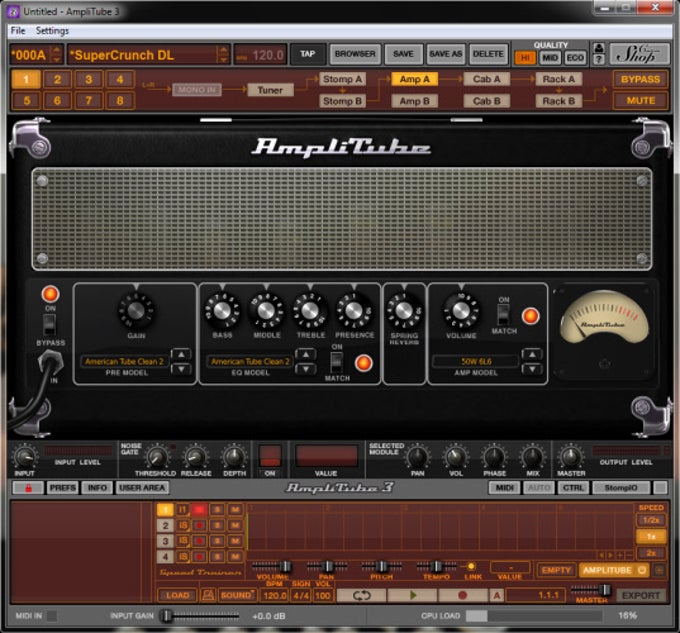Toggle the amp model MATCH switch

pyautogui.click(x=503, y=314)
